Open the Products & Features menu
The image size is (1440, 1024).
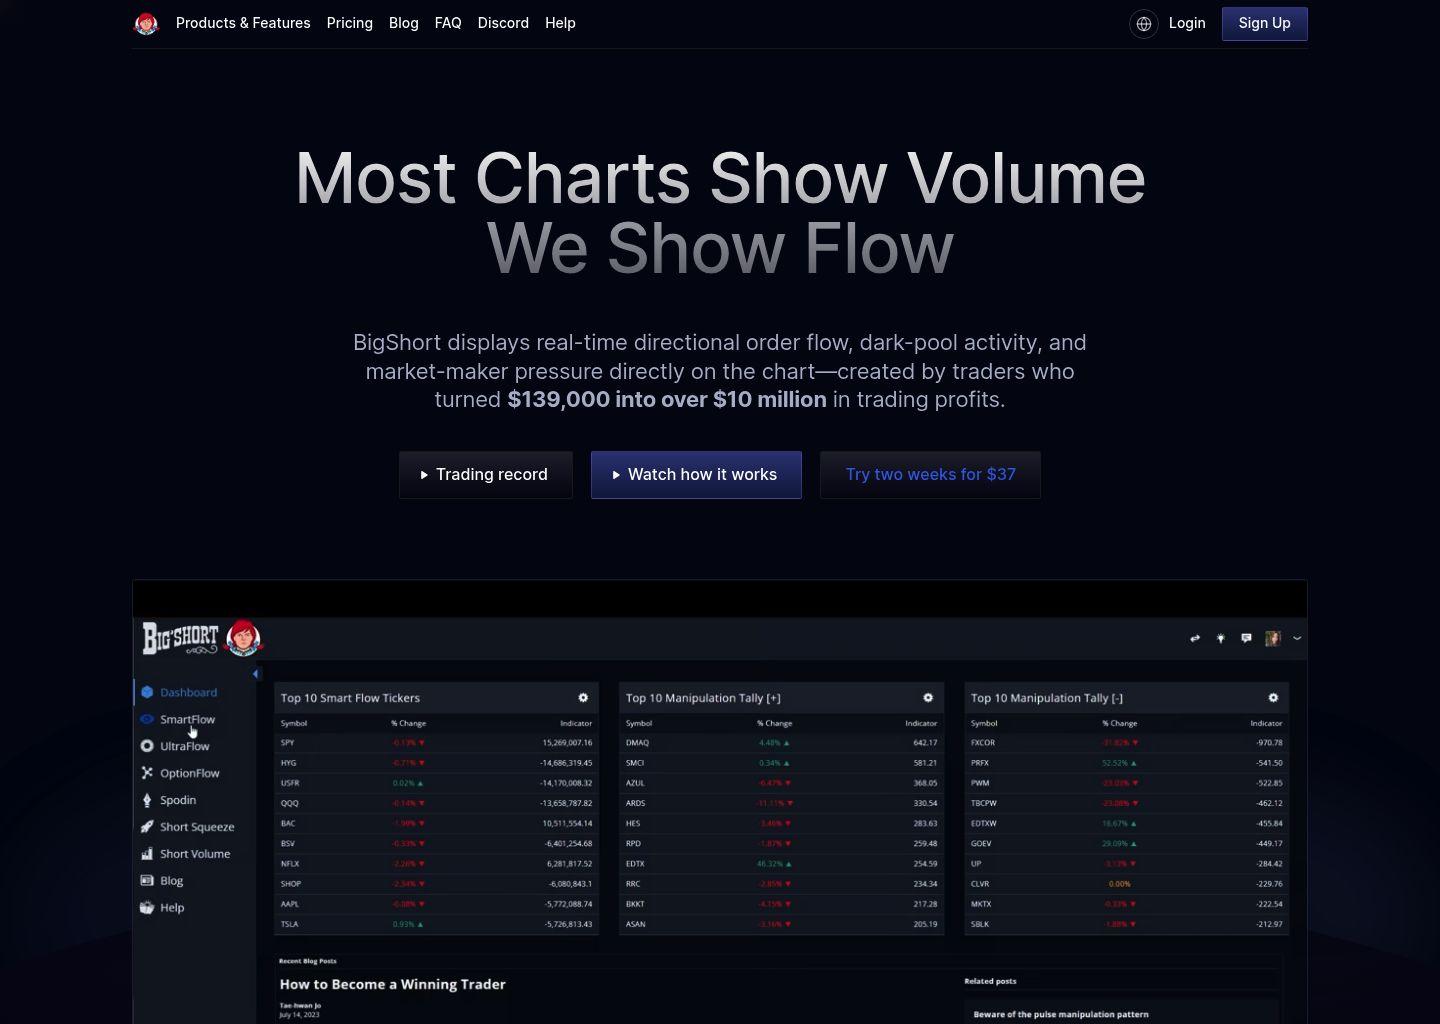[243, 23]
